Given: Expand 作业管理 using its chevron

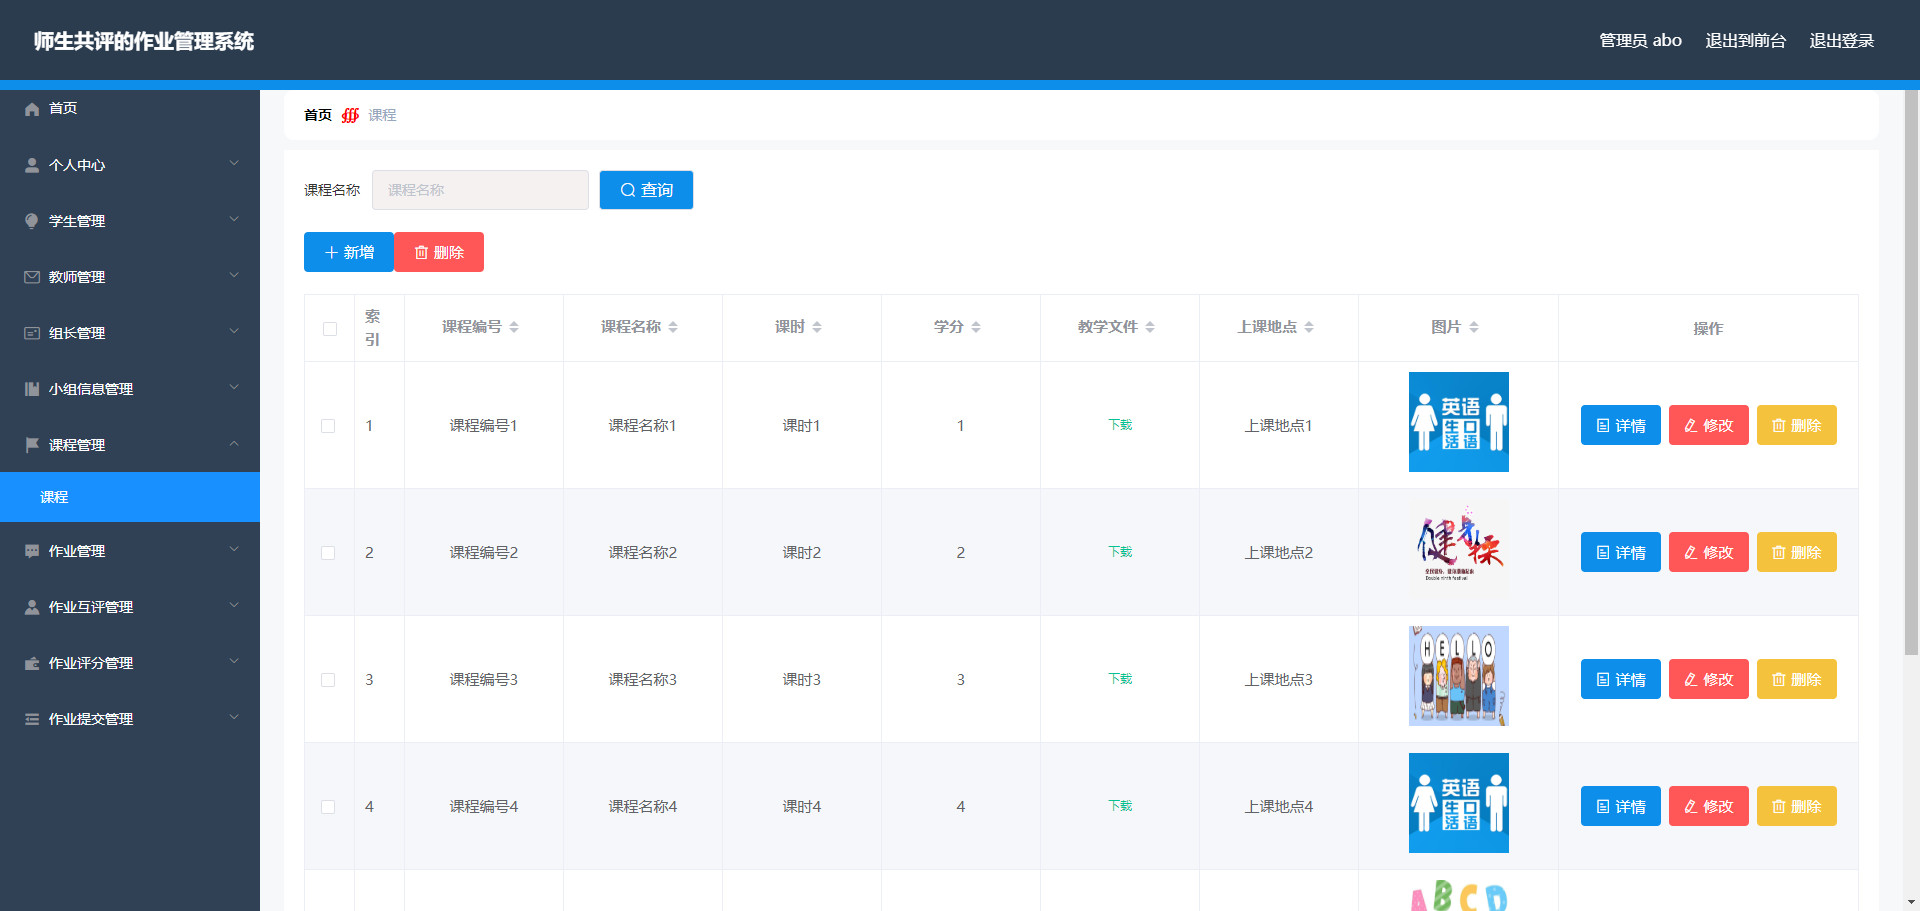Looking at the screenshot, I should click(x=234, y=549).
